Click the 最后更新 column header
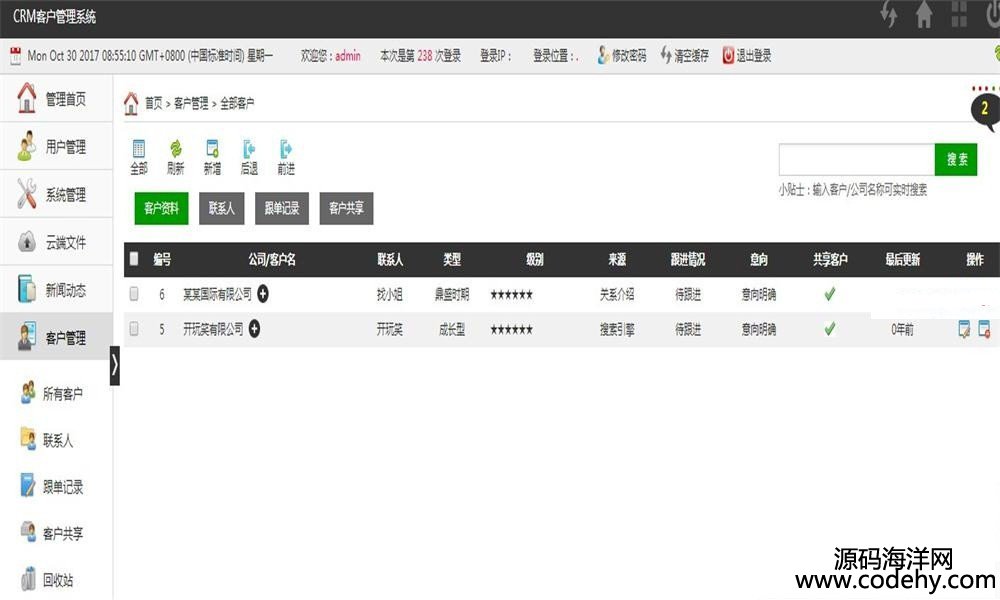Screen dimensions: 1000x600 (x=902, y=260)
